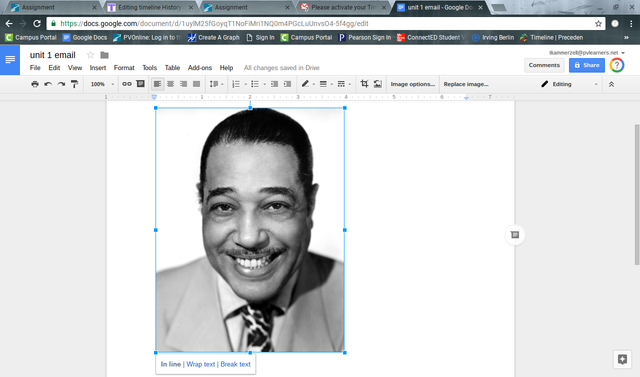Open the Create A Graph bookmark
Viewport: 640px width, 377px height.
coord(213,38)
